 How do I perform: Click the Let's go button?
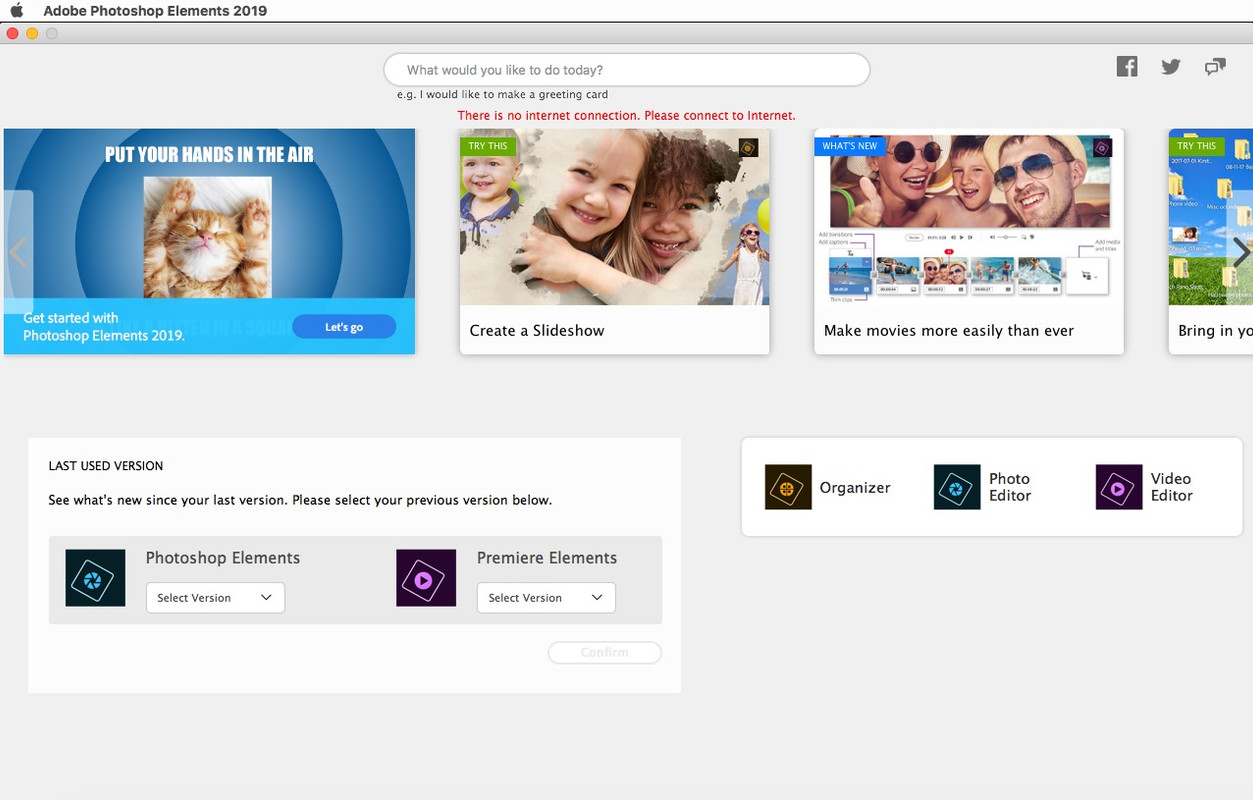[344, 327]
